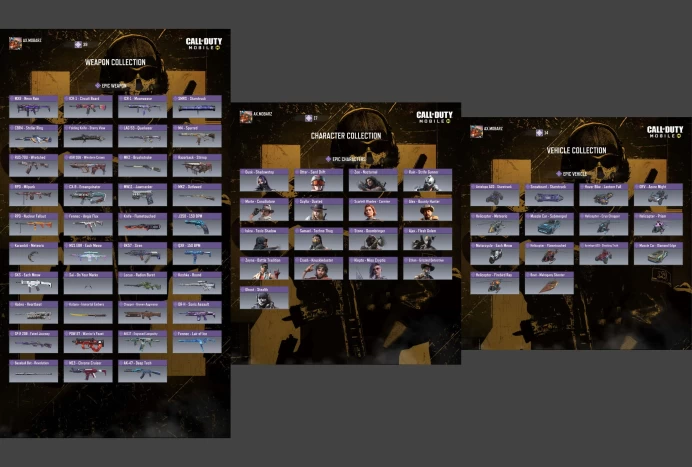Viewport: 692px width, 467px height.
Task: Open the Klepto Miss Crypto character card
Action: point(373,268)
